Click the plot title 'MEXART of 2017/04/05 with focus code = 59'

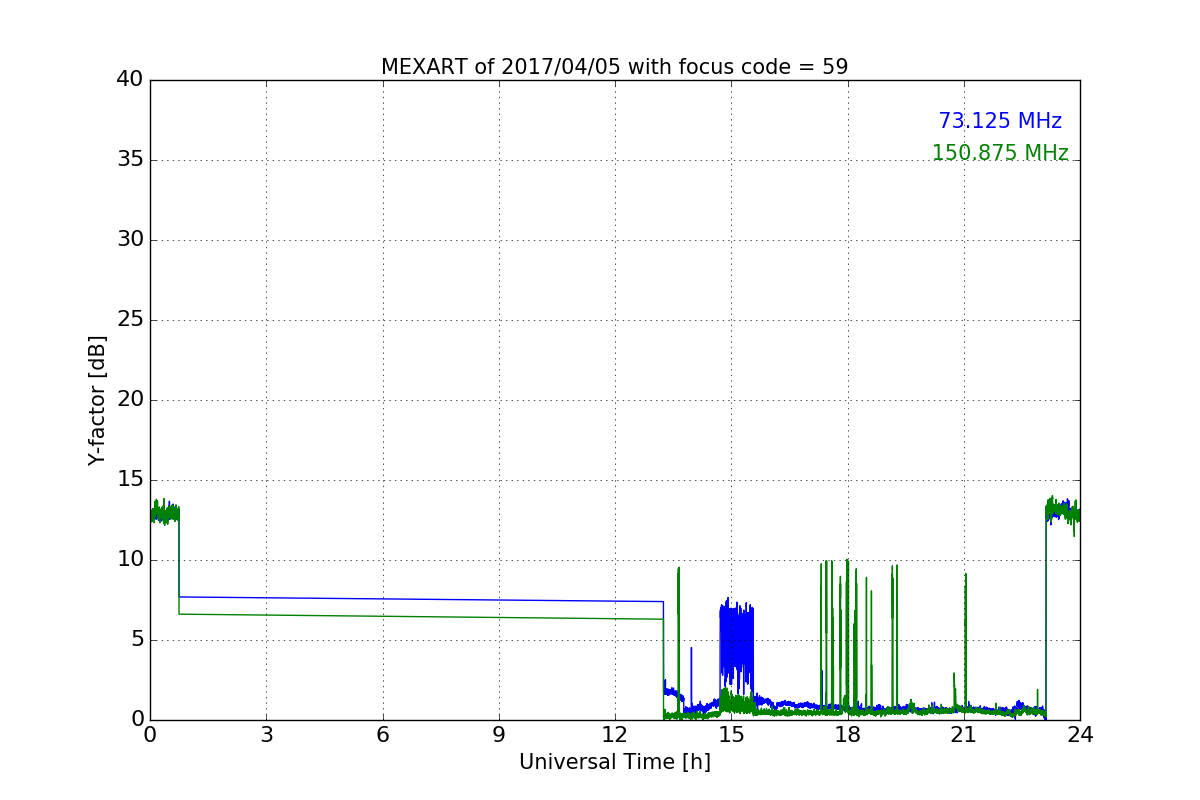(x=614, y=67)
